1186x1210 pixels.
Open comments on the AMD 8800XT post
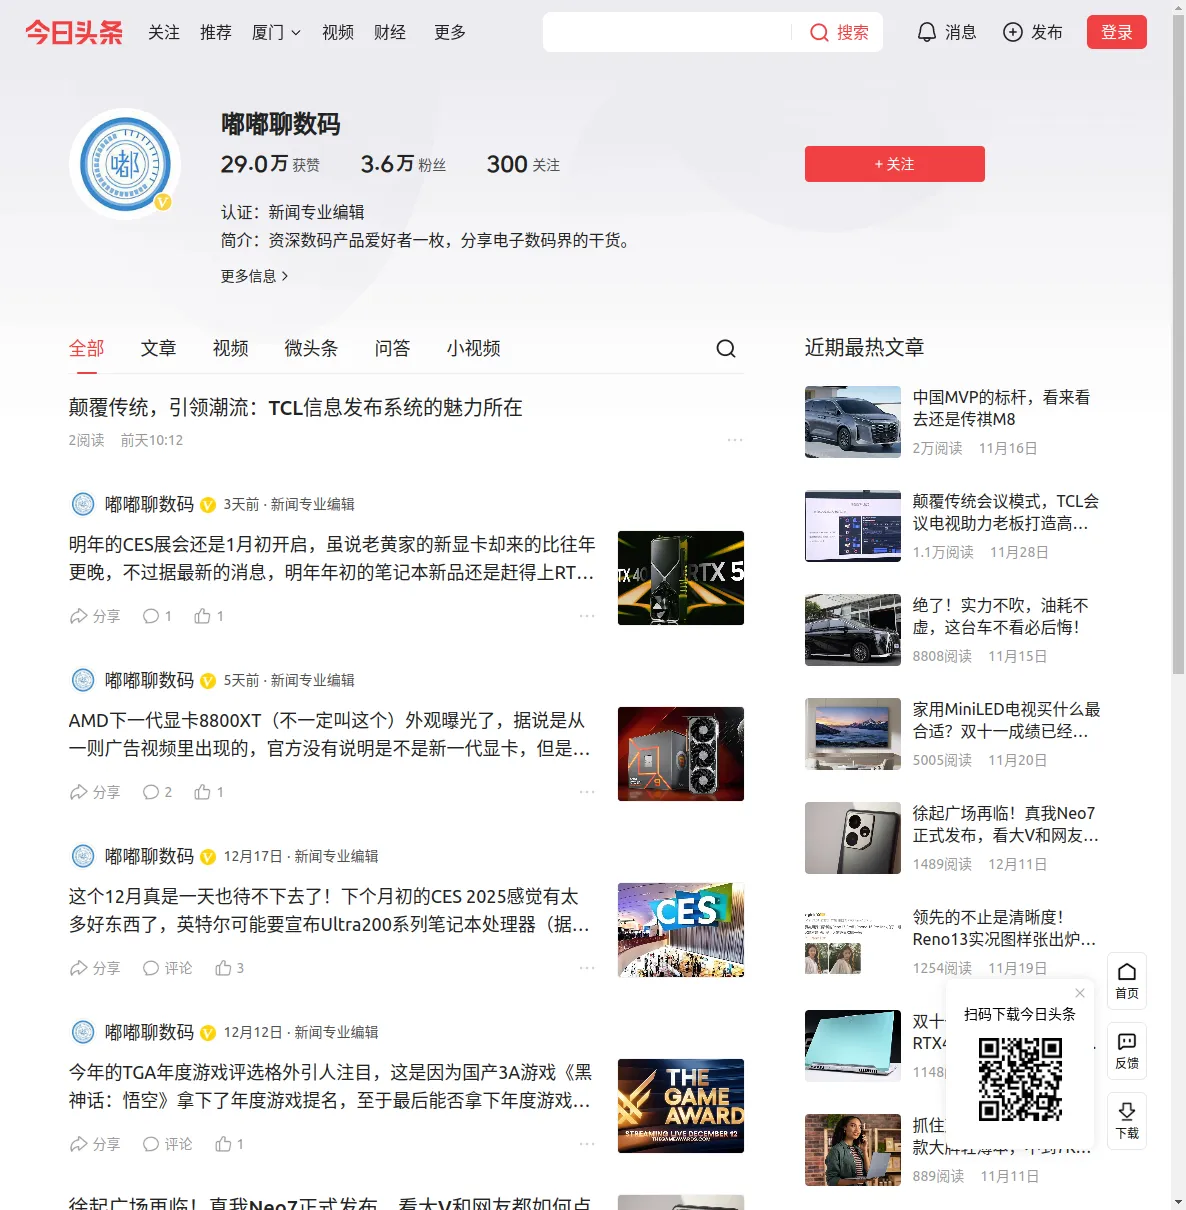tap(157, 792)
